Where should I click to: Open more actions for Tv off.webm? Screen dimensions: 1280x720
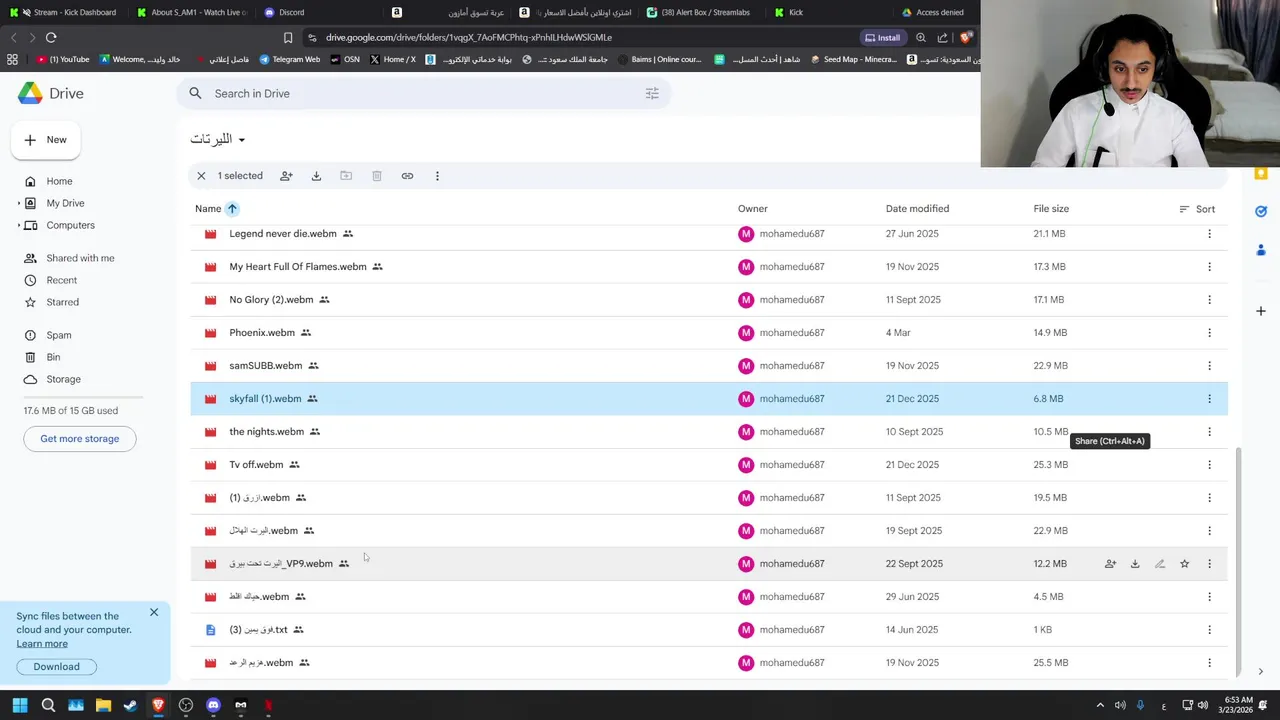1209,465
